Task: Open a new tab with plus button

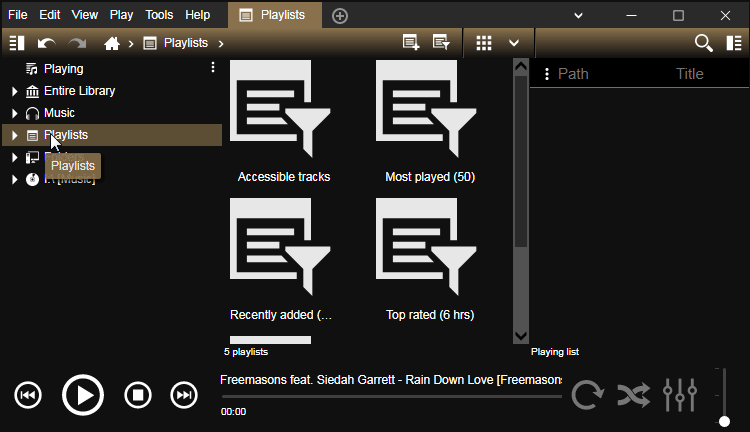Action: pyautogui.click(x=340, y=15)
